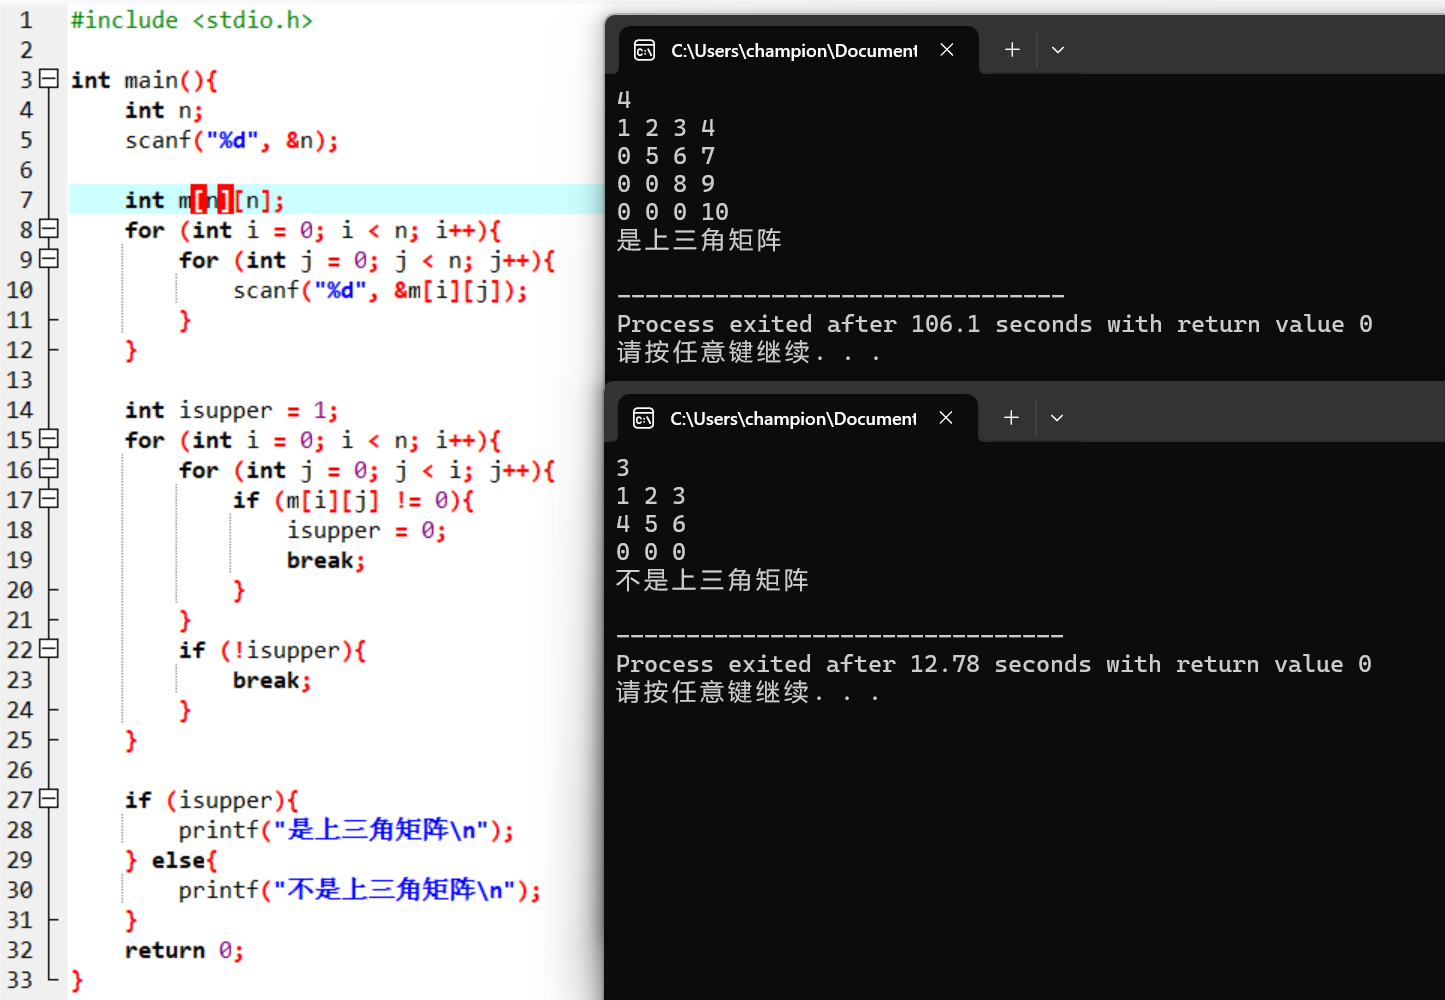Click '0 5 6 7' row in upper terminal
Image resolution: width=1445 pixels, height=1000 pixels.
(666, 156)
